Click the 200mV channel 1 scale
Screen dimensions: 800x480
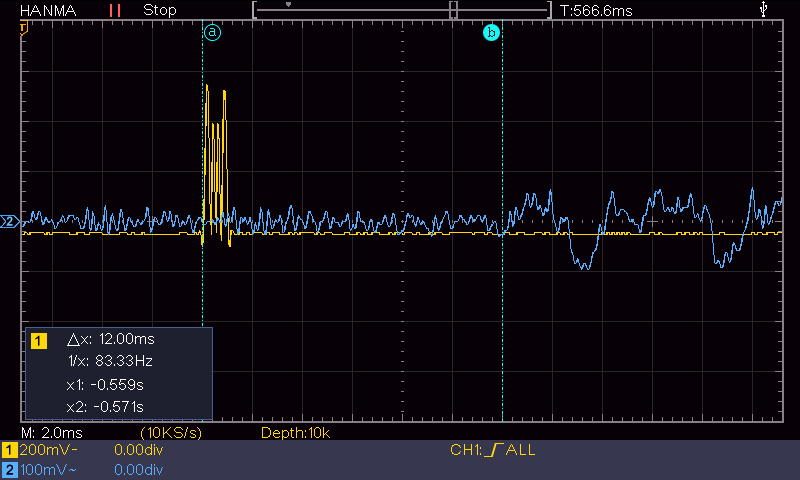click(48, 450)
